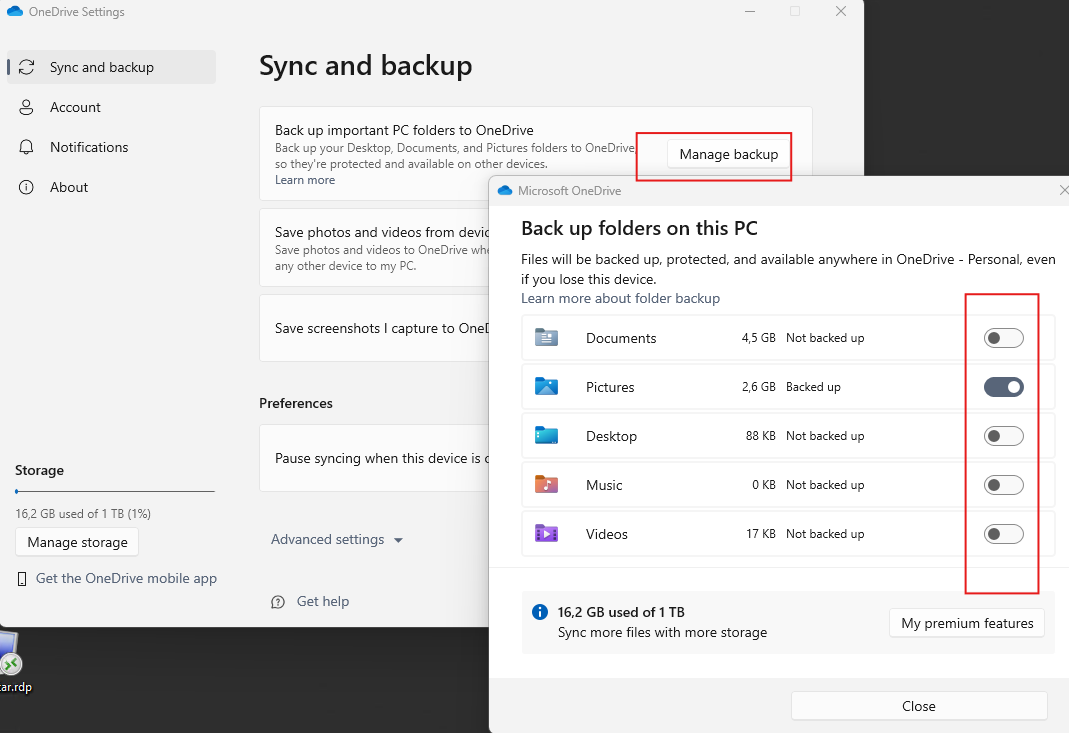Screen dimensions: 1069x733
Task: Click the Get help link
Action: pos(322,601)
